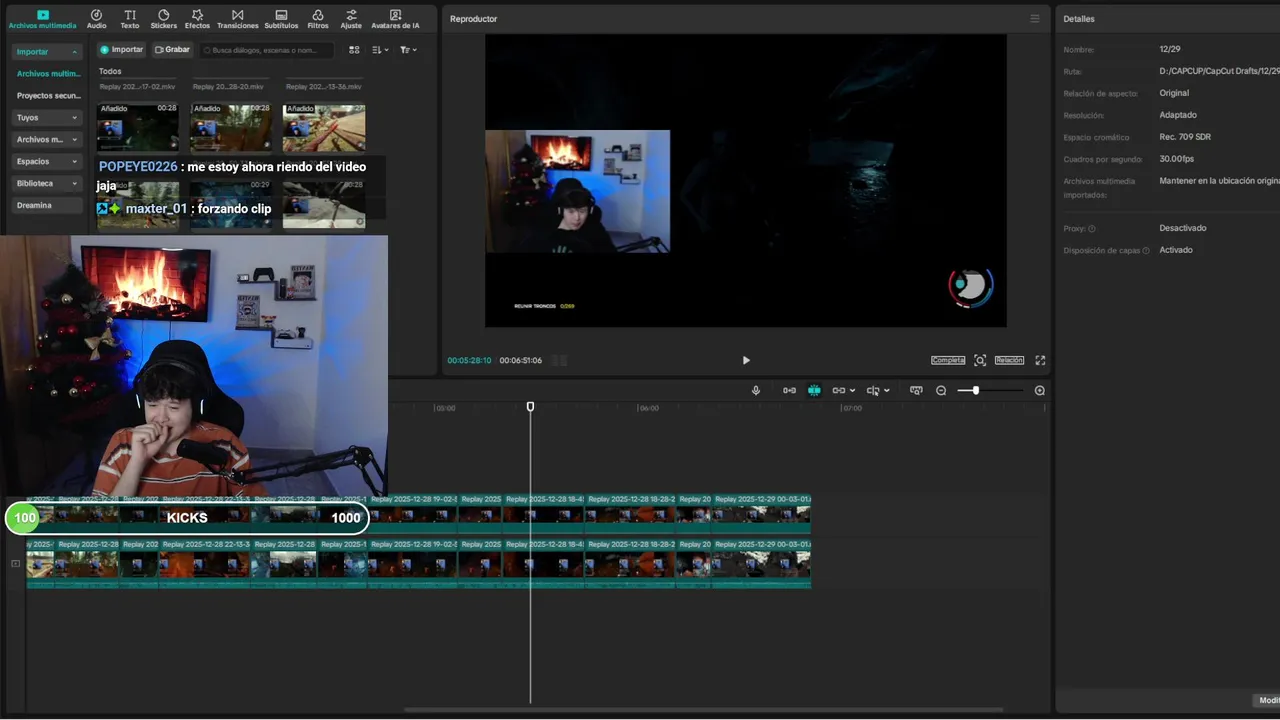
Task: Click the Proxy value Desactivado
Action: (1183, 228)
